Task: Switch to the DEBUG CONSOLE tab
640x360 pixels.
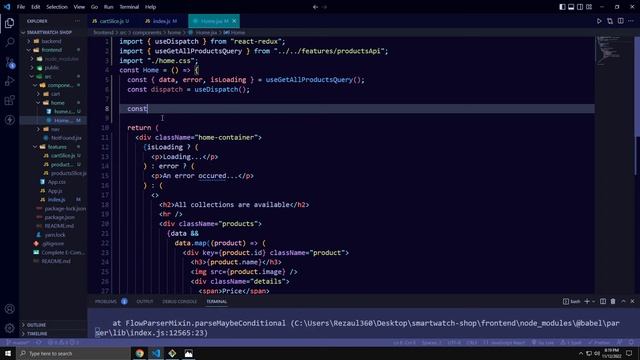Action: [x=180, y=301]
